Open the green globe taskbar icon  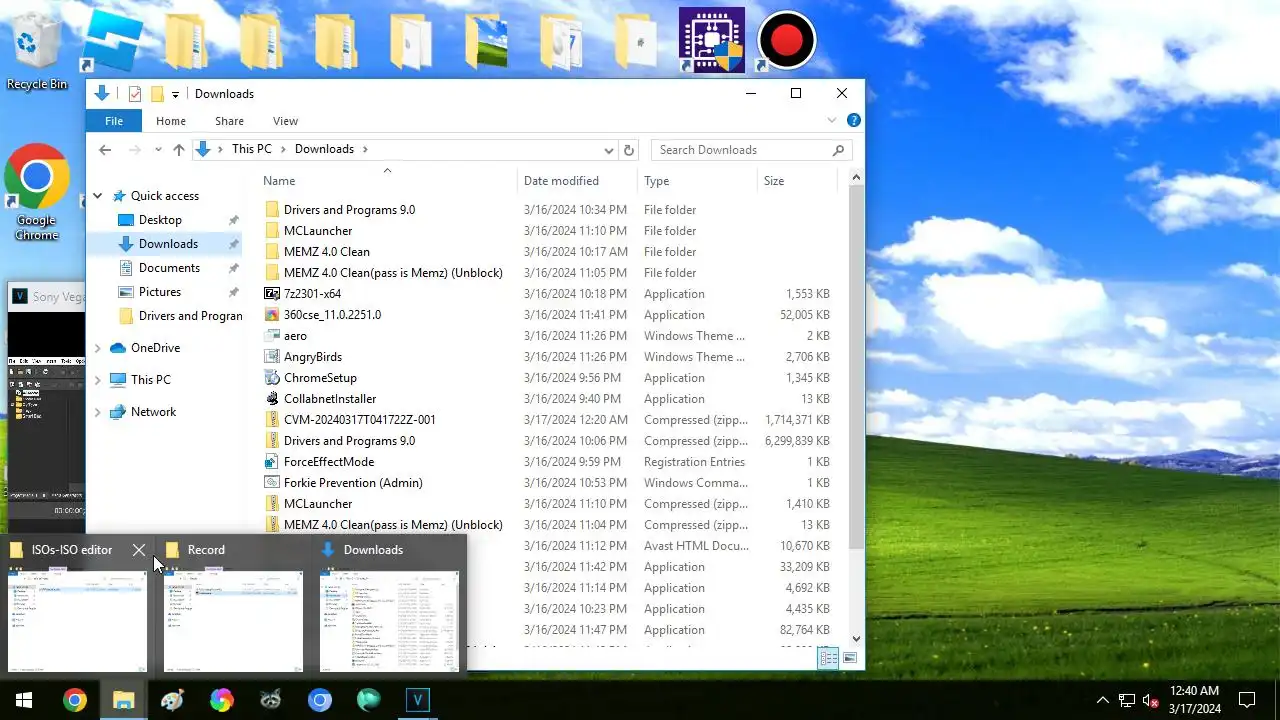tap(368, 700)
